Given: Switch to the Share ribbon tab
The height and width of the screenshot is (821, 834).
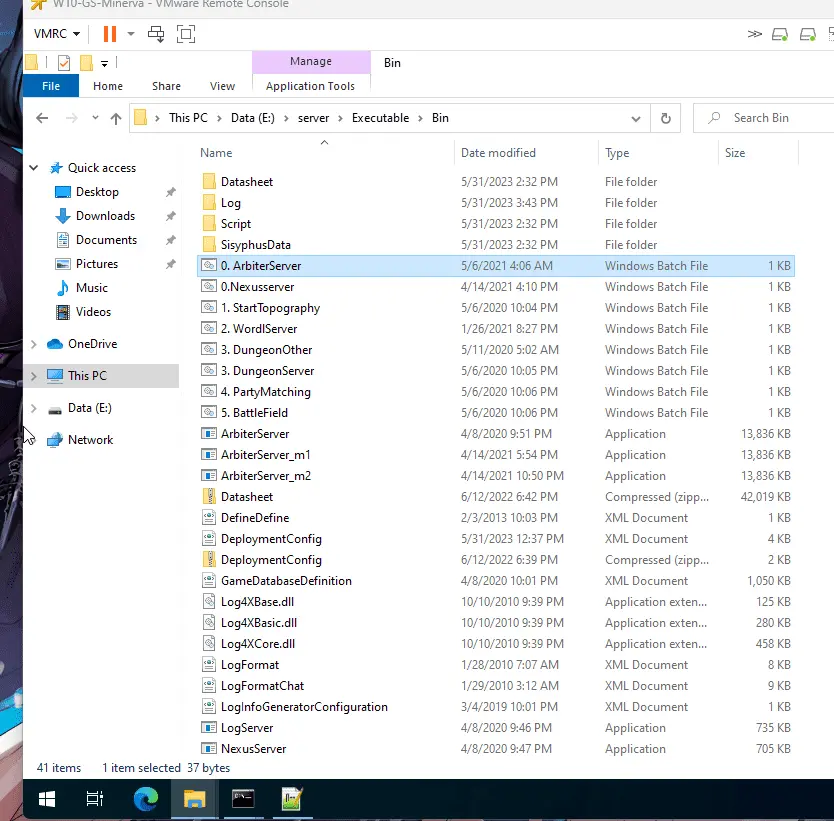Looking at the screenshot, I should pos(166,86).
